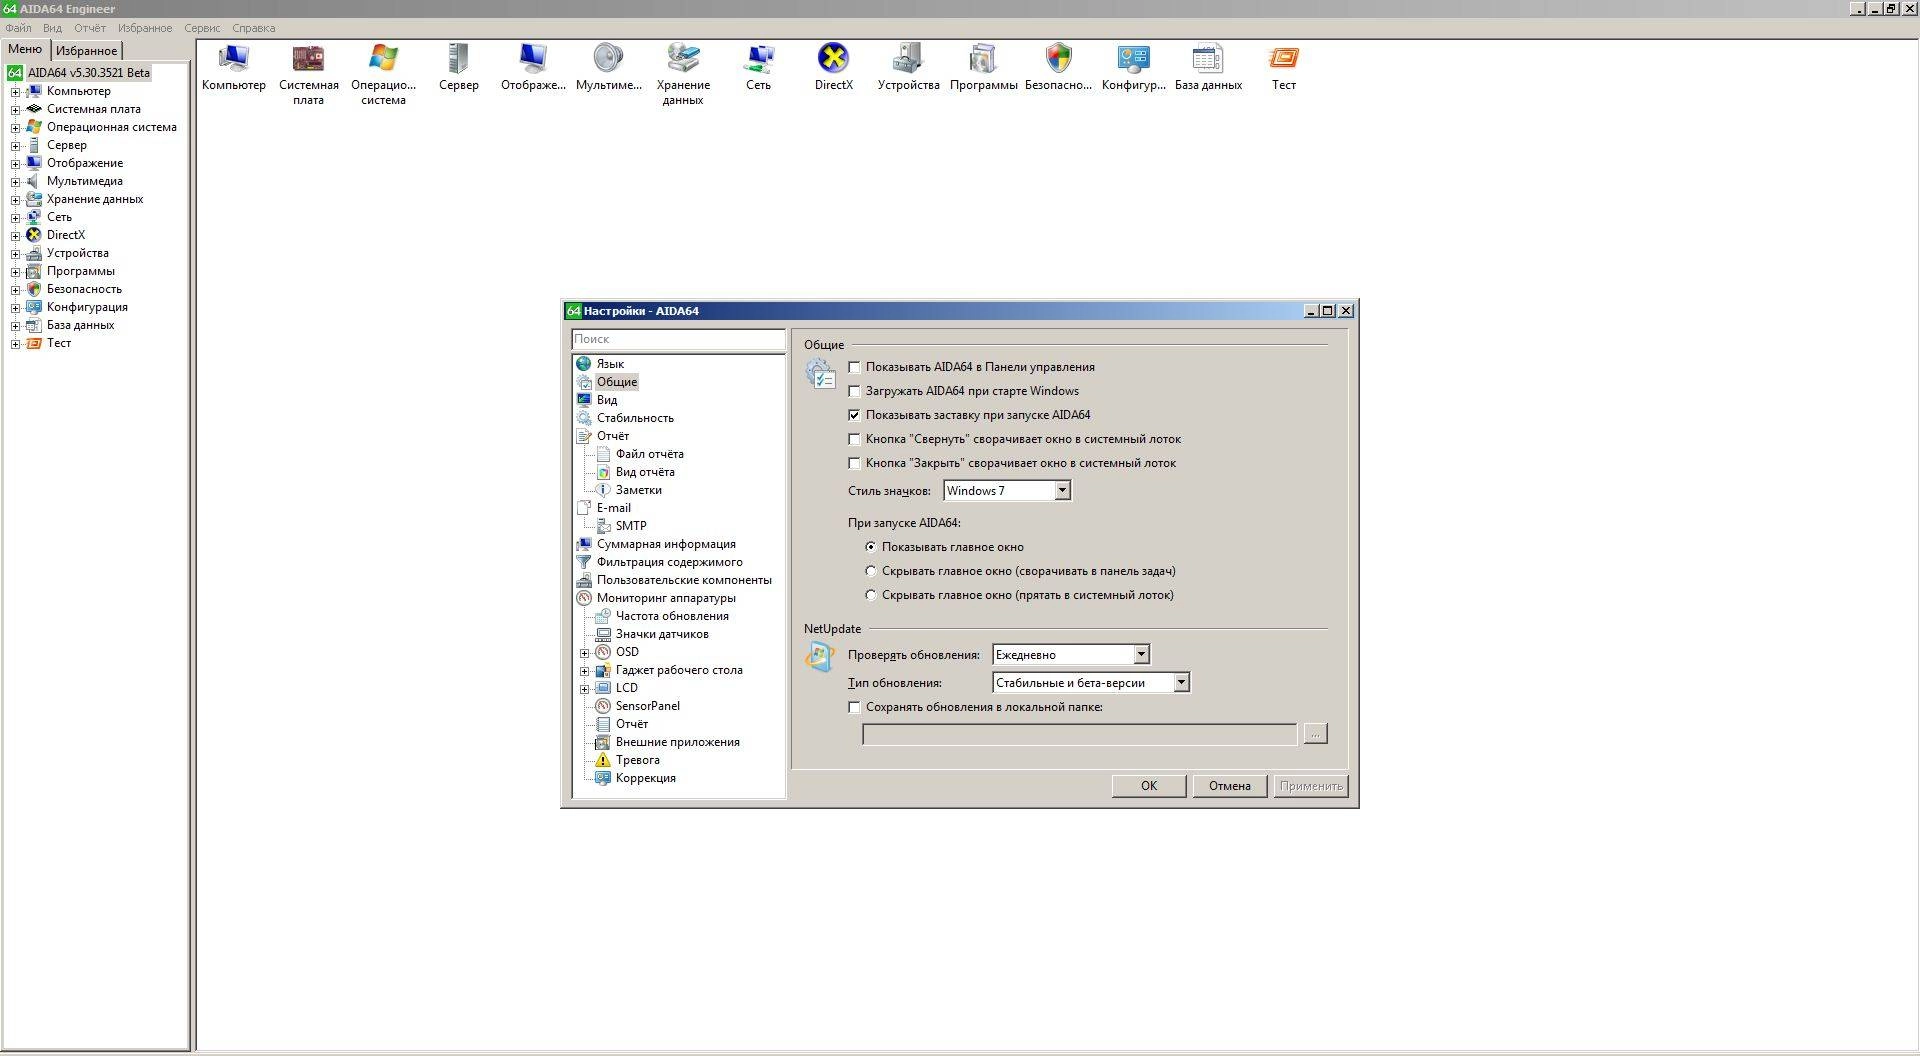Open the База данных large icon
1920x1056 pixels.
point(1208,67)
